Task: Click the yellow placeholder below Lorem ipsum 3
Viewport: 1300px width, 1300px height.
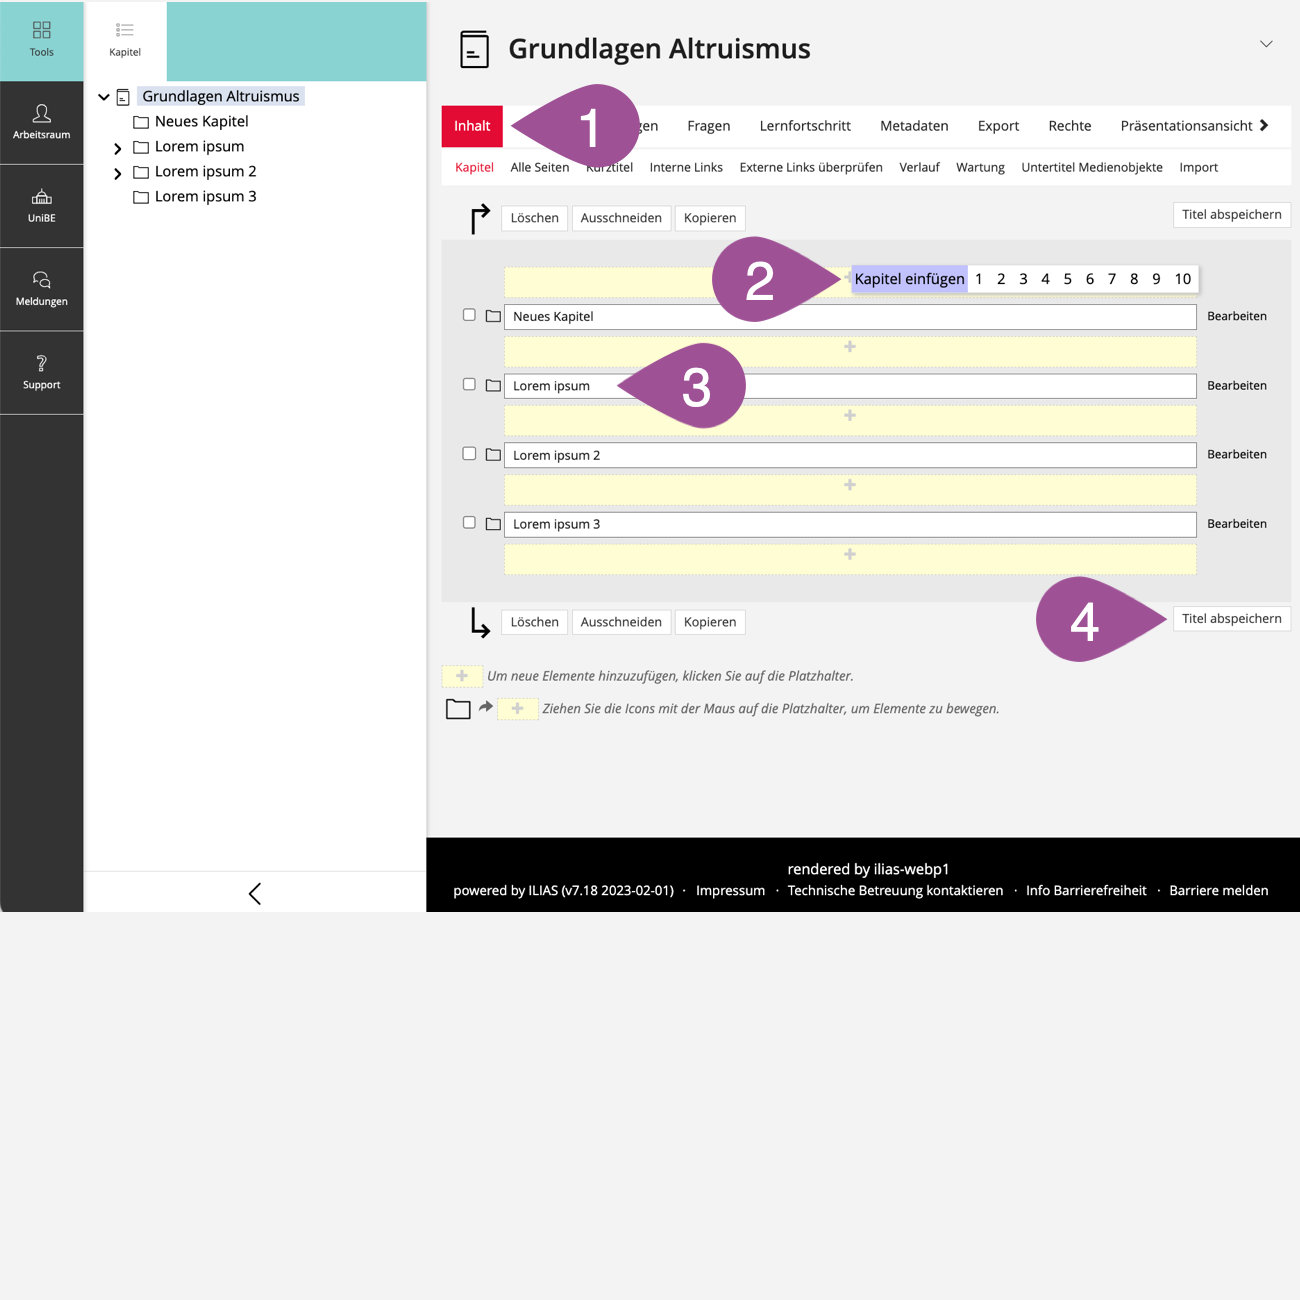Action: [850, 558]
